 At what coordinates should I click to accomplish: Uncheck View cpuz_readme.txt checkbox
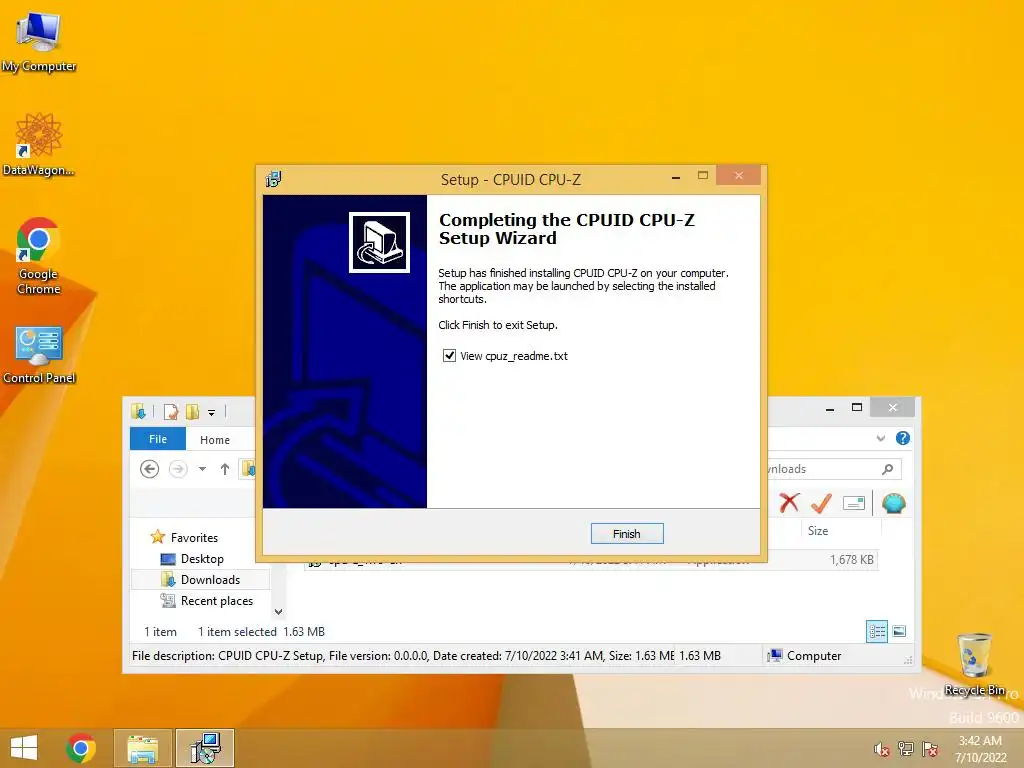point(449,356)
